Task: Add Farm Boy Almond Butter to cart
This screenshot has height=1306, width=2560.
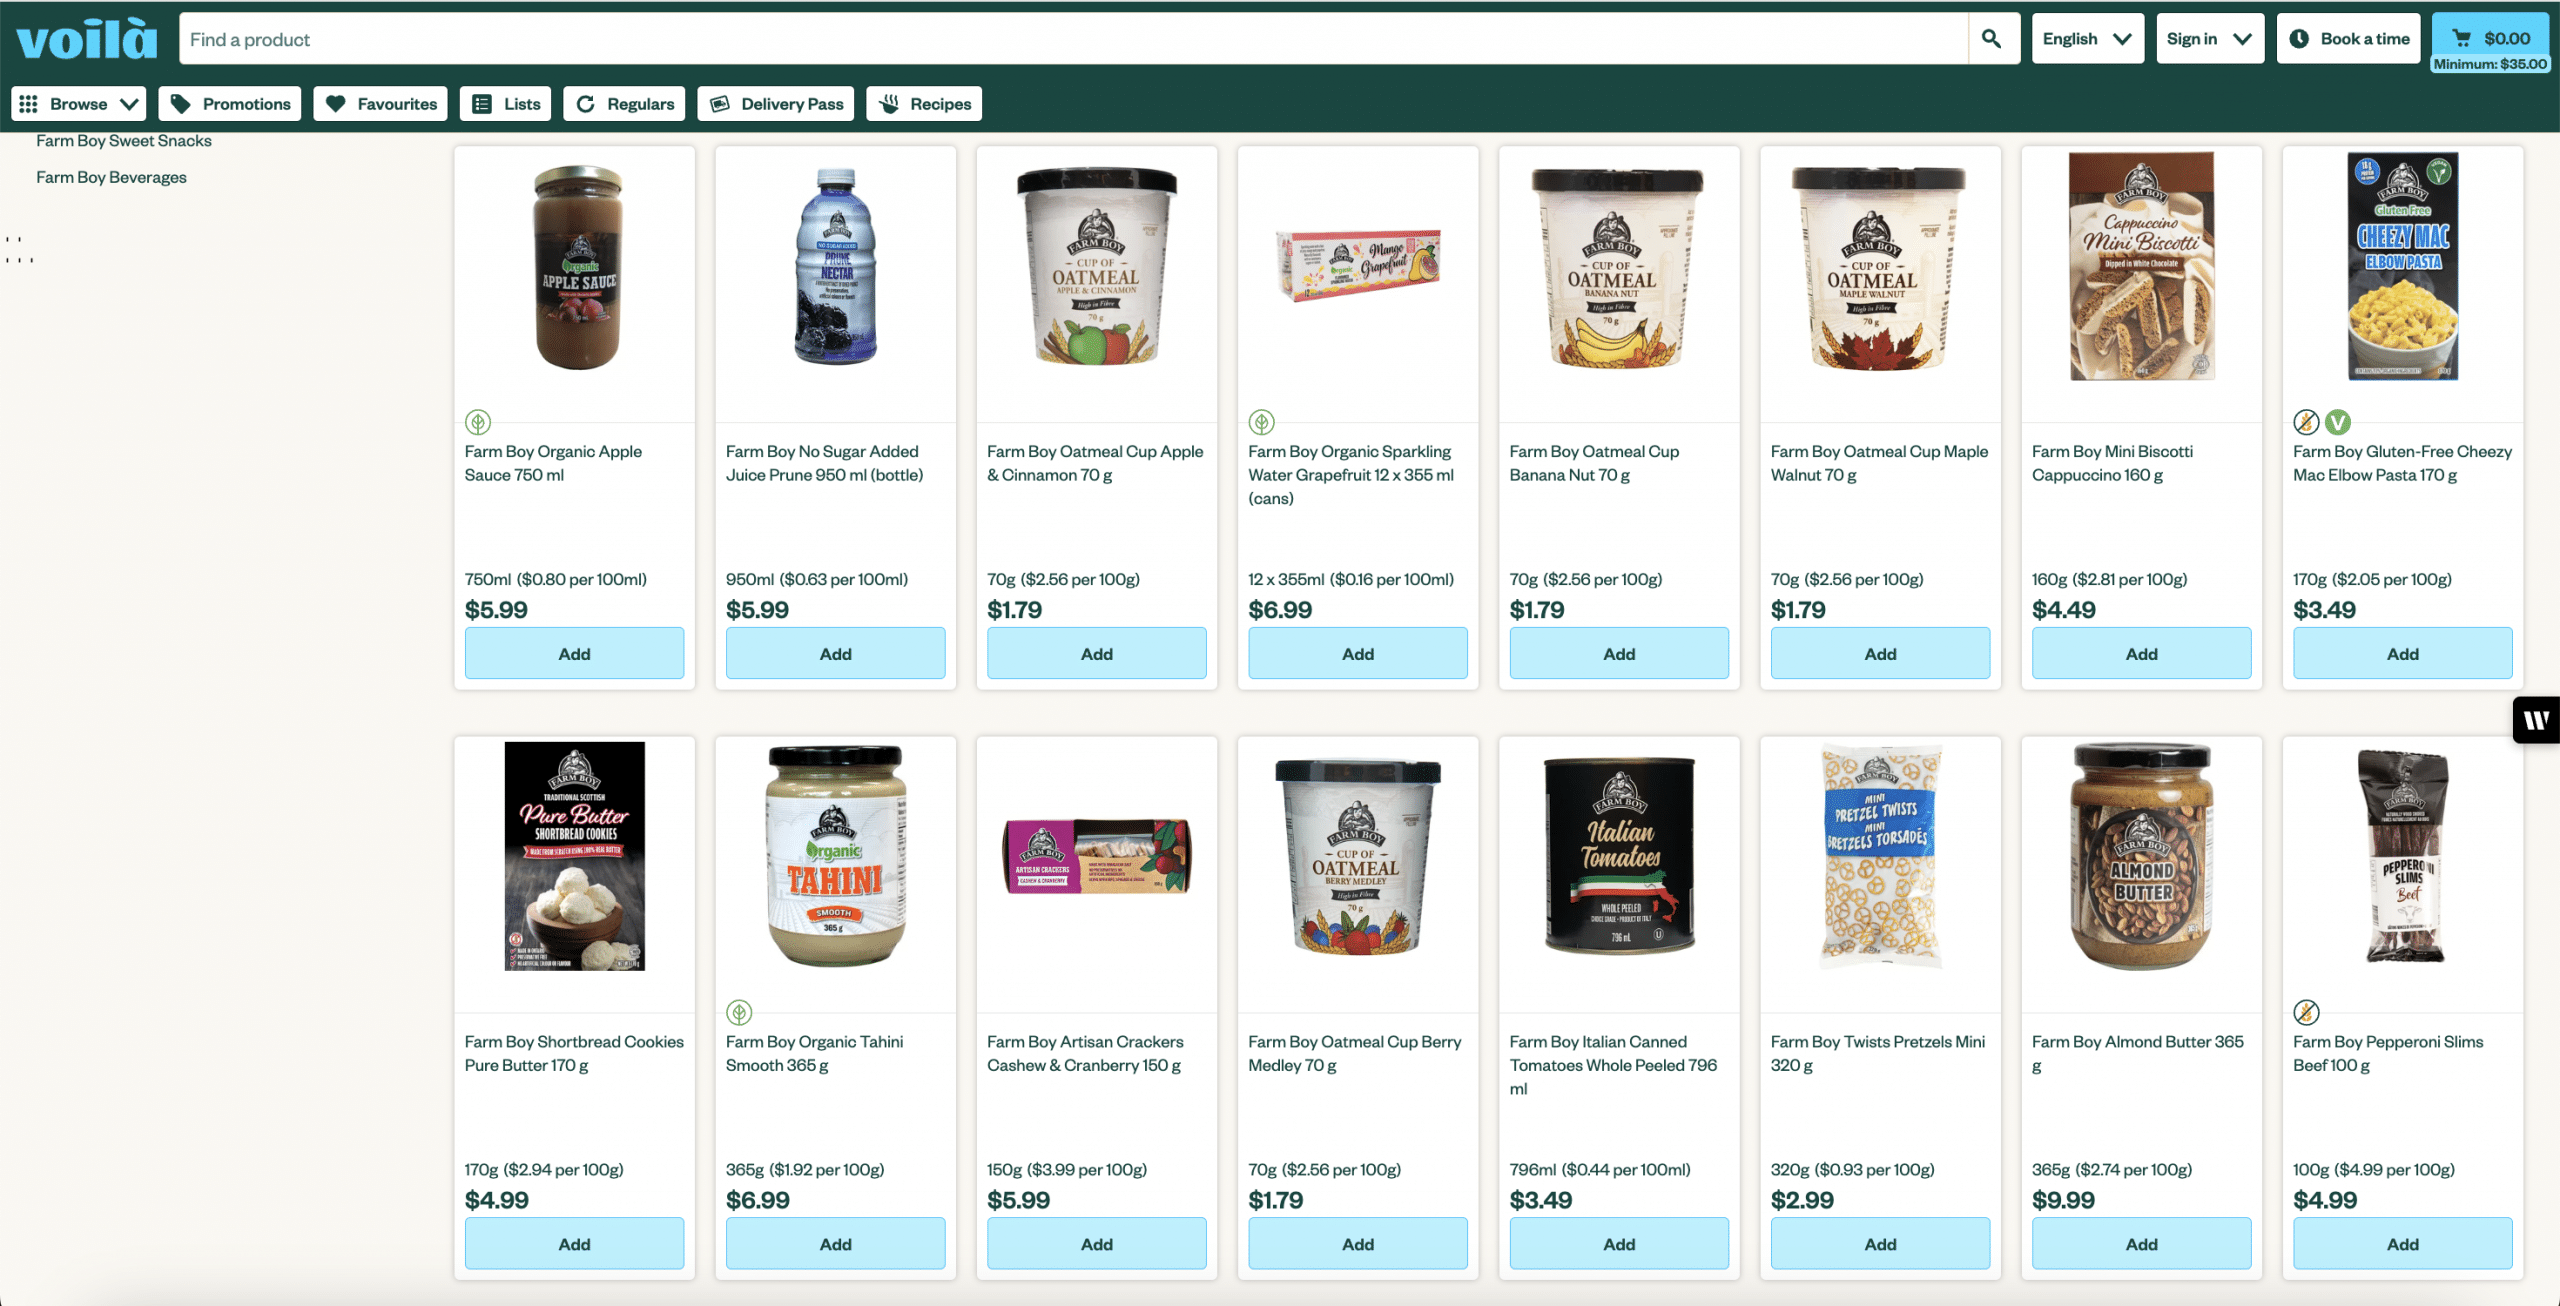Action: [2141, 1244]
